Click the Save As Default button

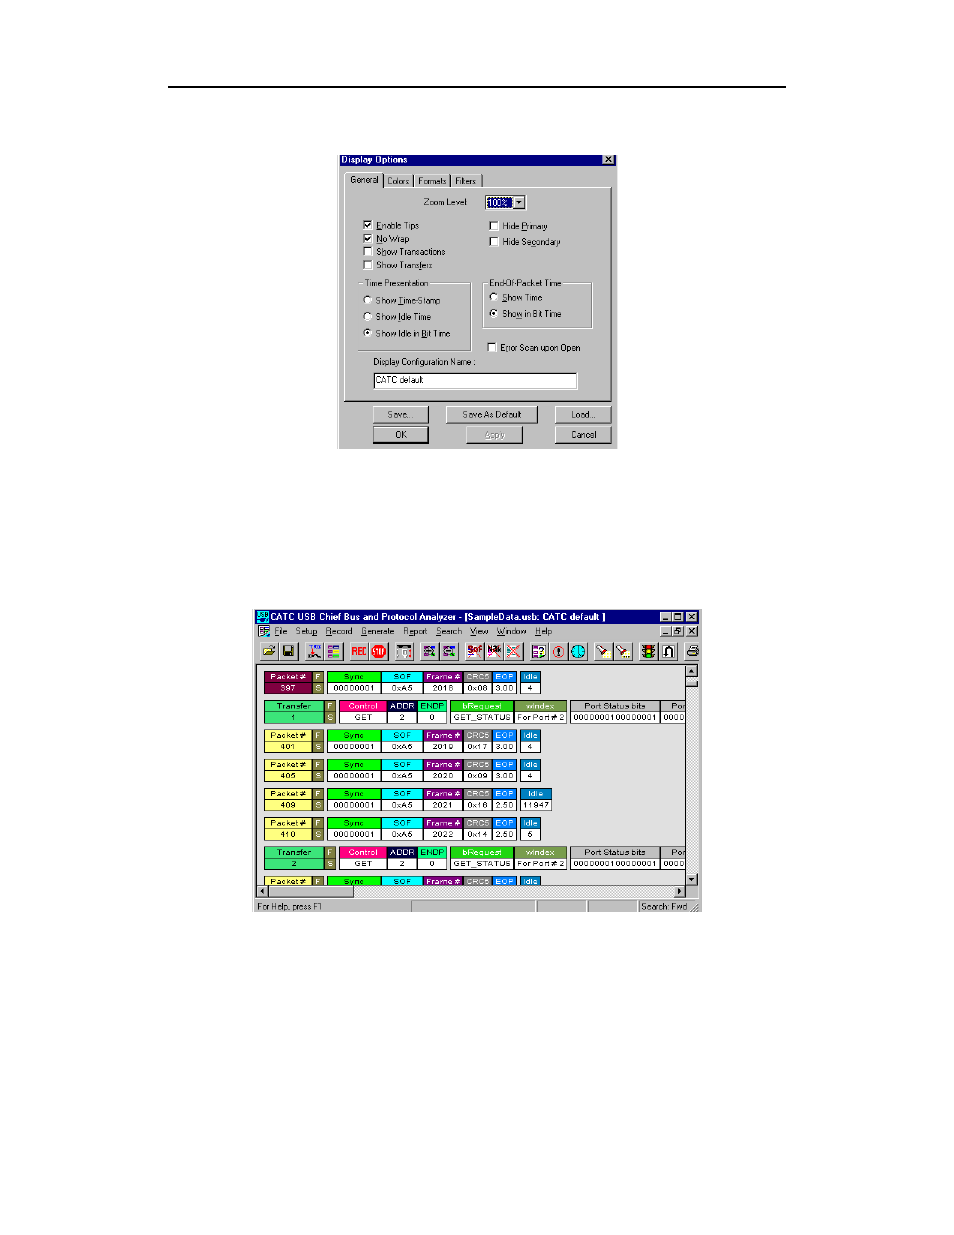(x=491, y=414)
